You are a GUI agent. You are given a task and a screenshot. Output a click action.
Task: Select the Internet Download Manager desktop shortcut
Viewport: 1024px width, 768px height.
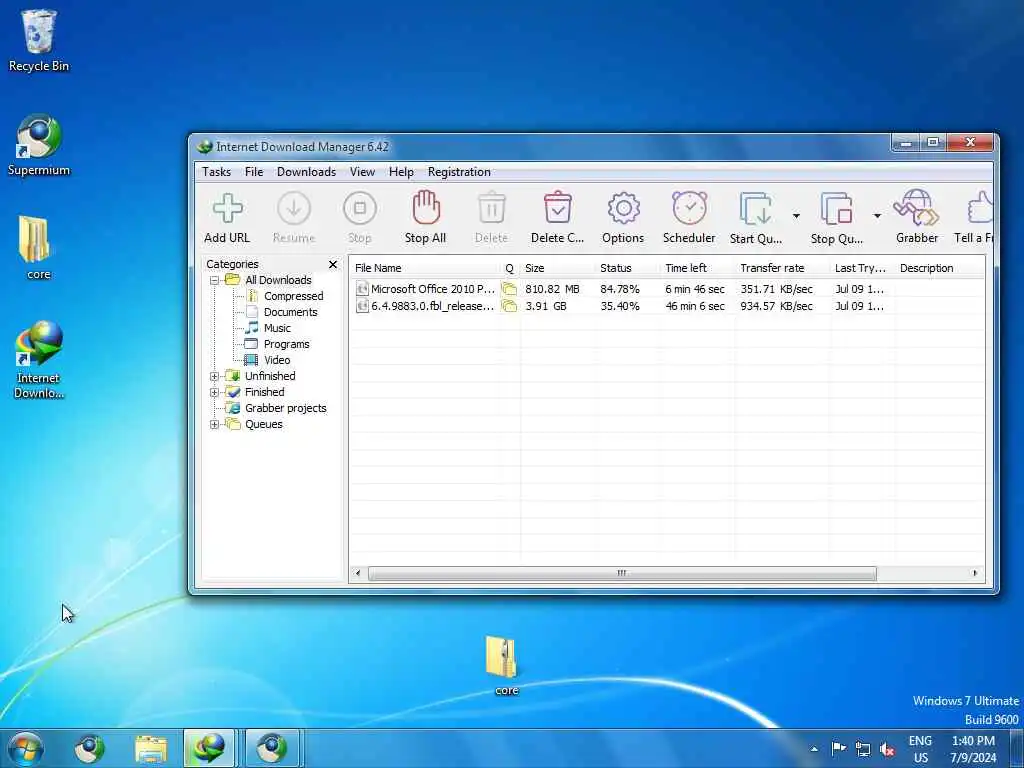39,359
